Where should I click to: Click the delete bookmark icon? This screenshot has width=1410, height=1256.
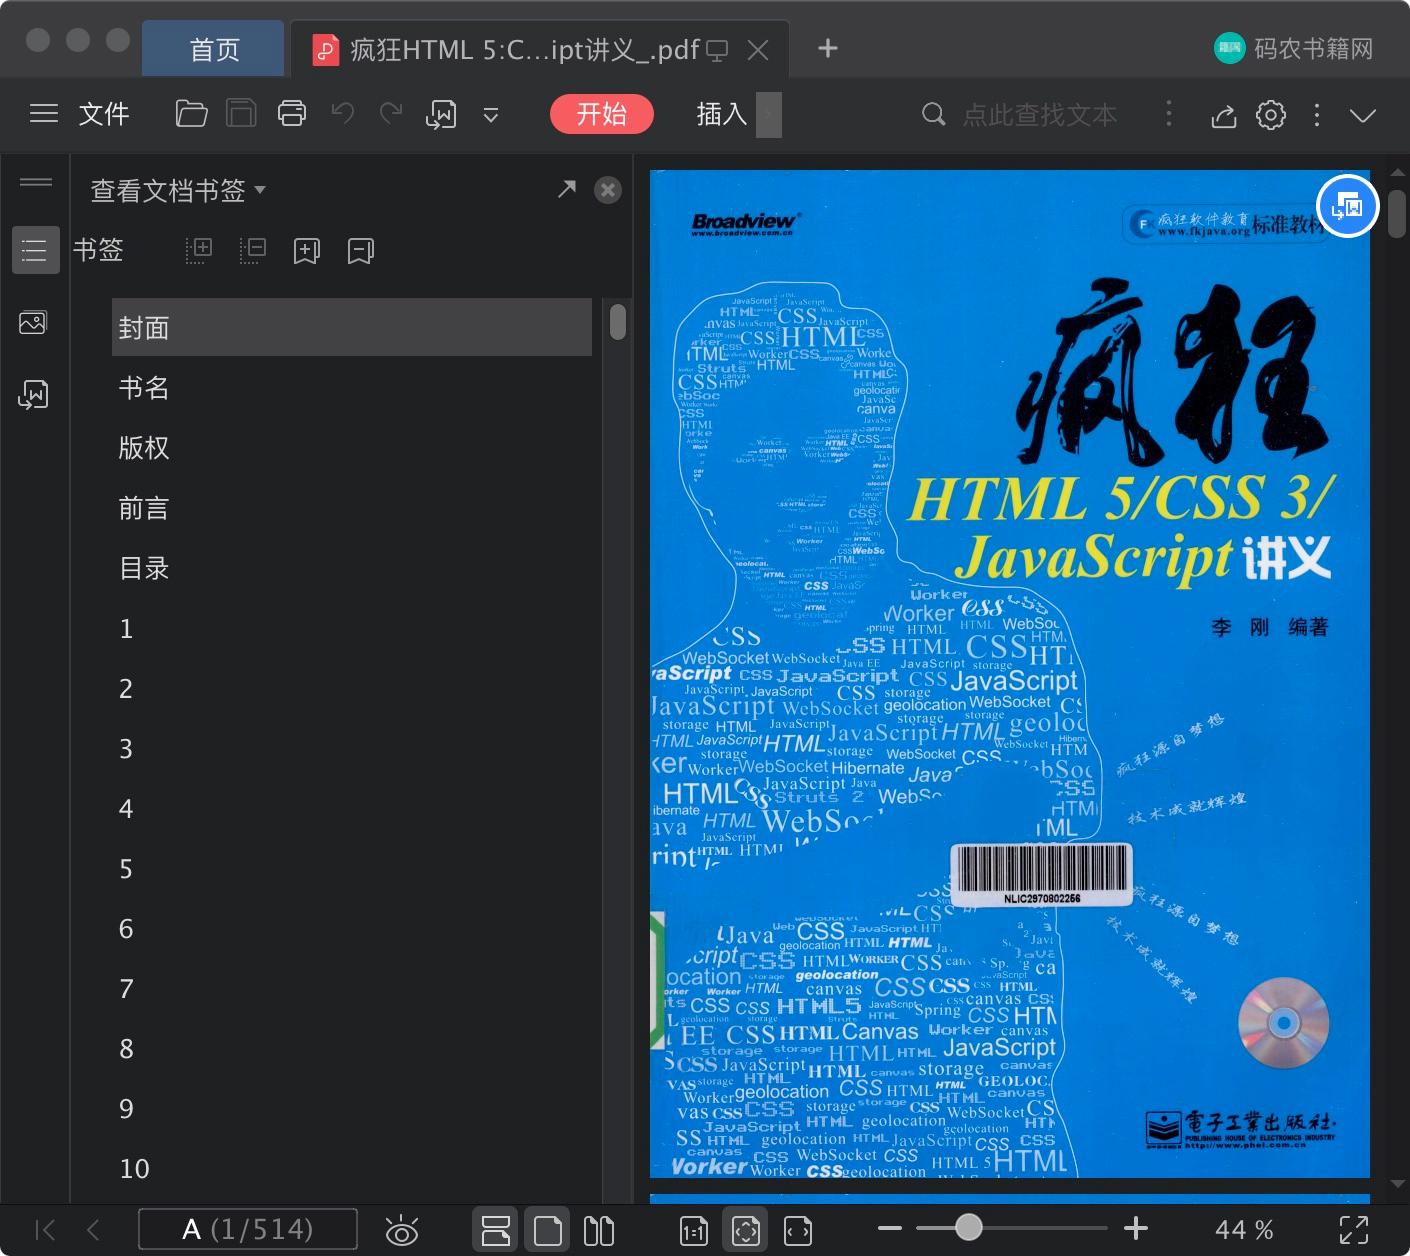pos(361,251)
